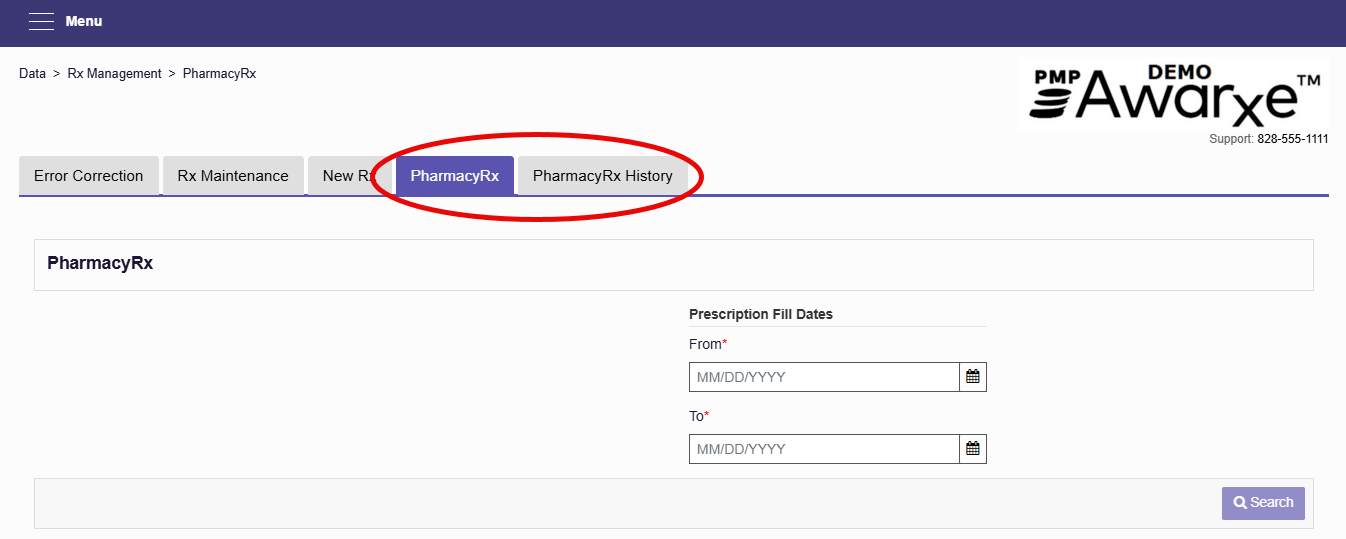Focus the From date input field
The width and height of the screenshot is (1346, 539).
825,377
